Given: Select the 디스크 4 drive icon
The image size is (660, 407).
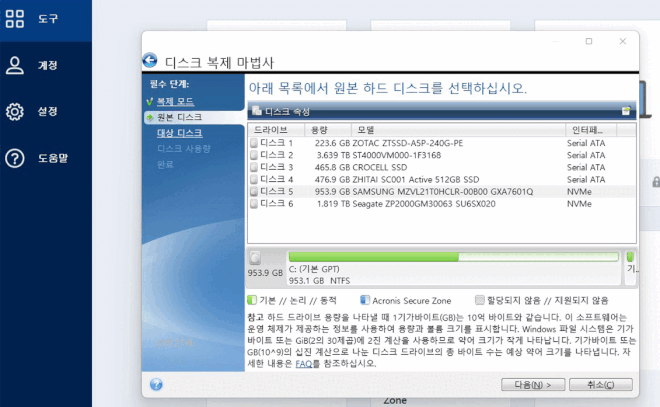Looking at the screenshot, I should point(254,180).
